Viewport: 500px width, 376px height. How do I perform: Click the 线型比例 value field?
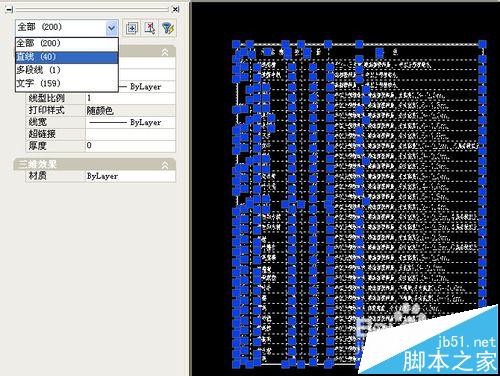(130, 98)
